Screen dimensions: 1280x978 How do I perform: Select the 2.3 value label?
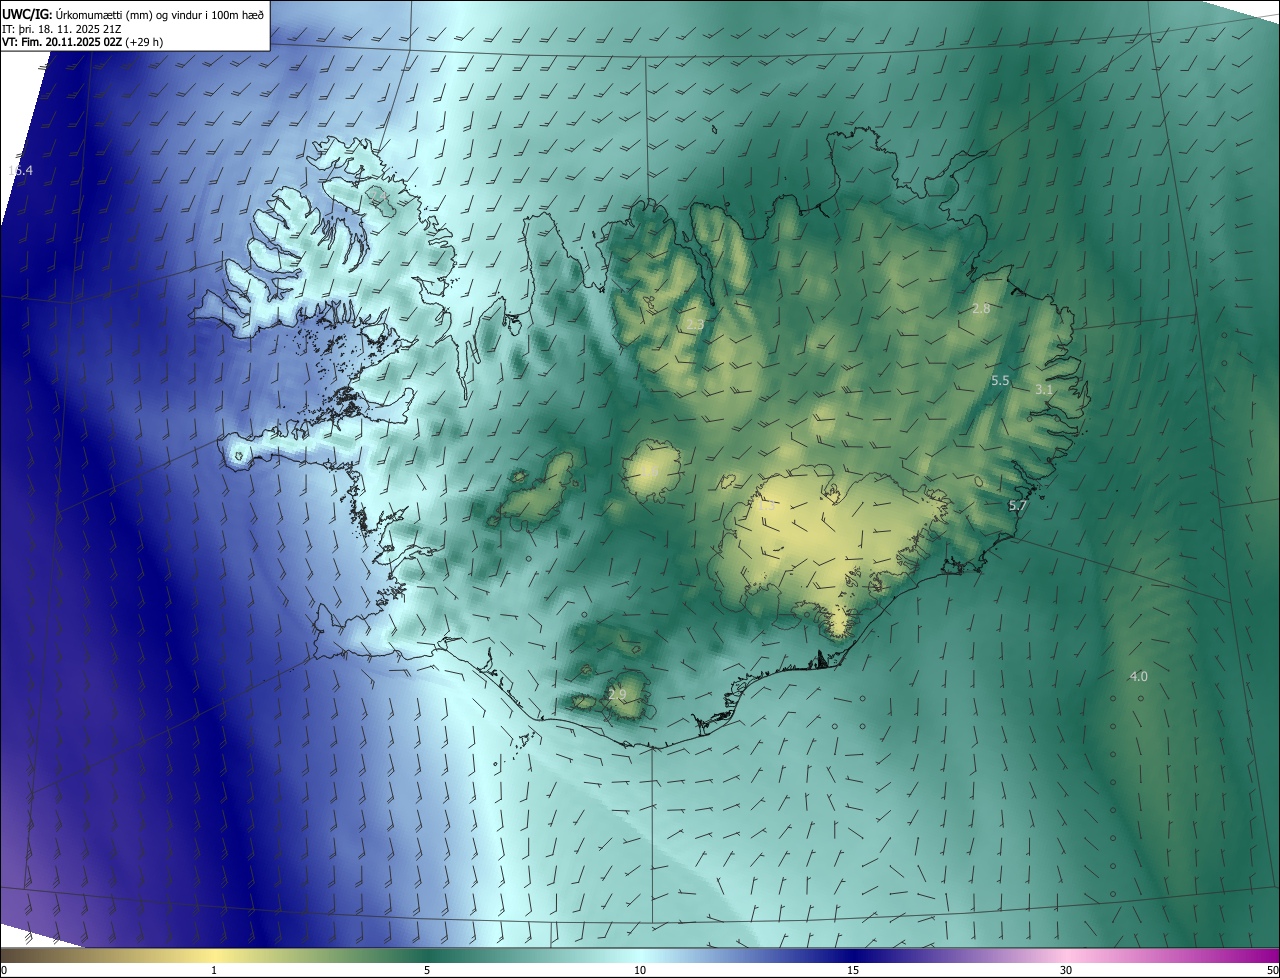(x=694, y=326)
